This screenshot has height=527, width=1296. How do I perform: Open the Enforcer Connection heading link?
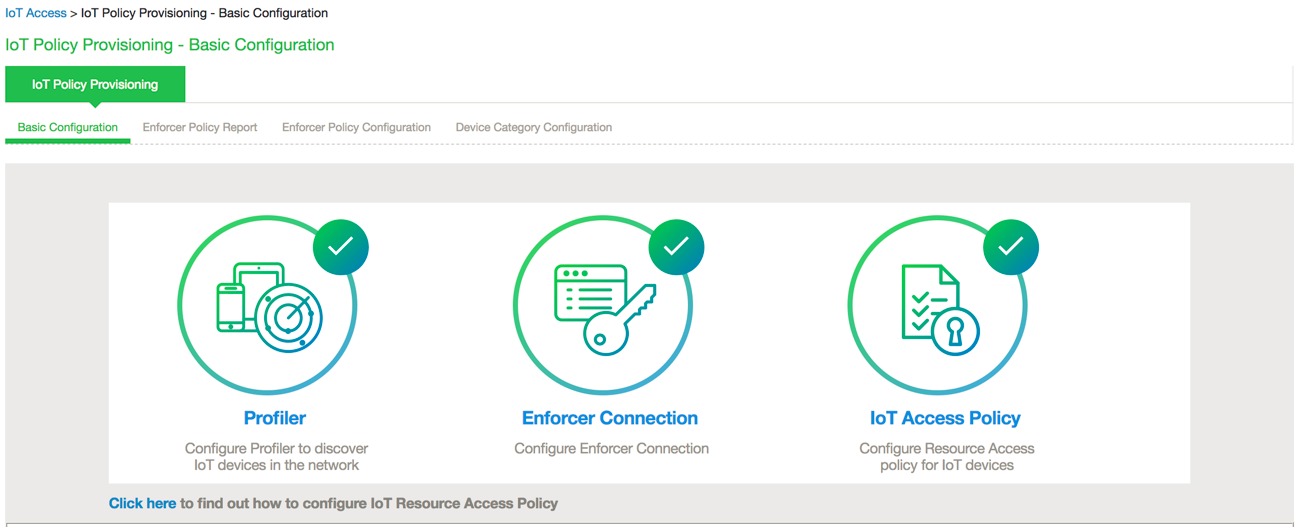coord(610,418)
